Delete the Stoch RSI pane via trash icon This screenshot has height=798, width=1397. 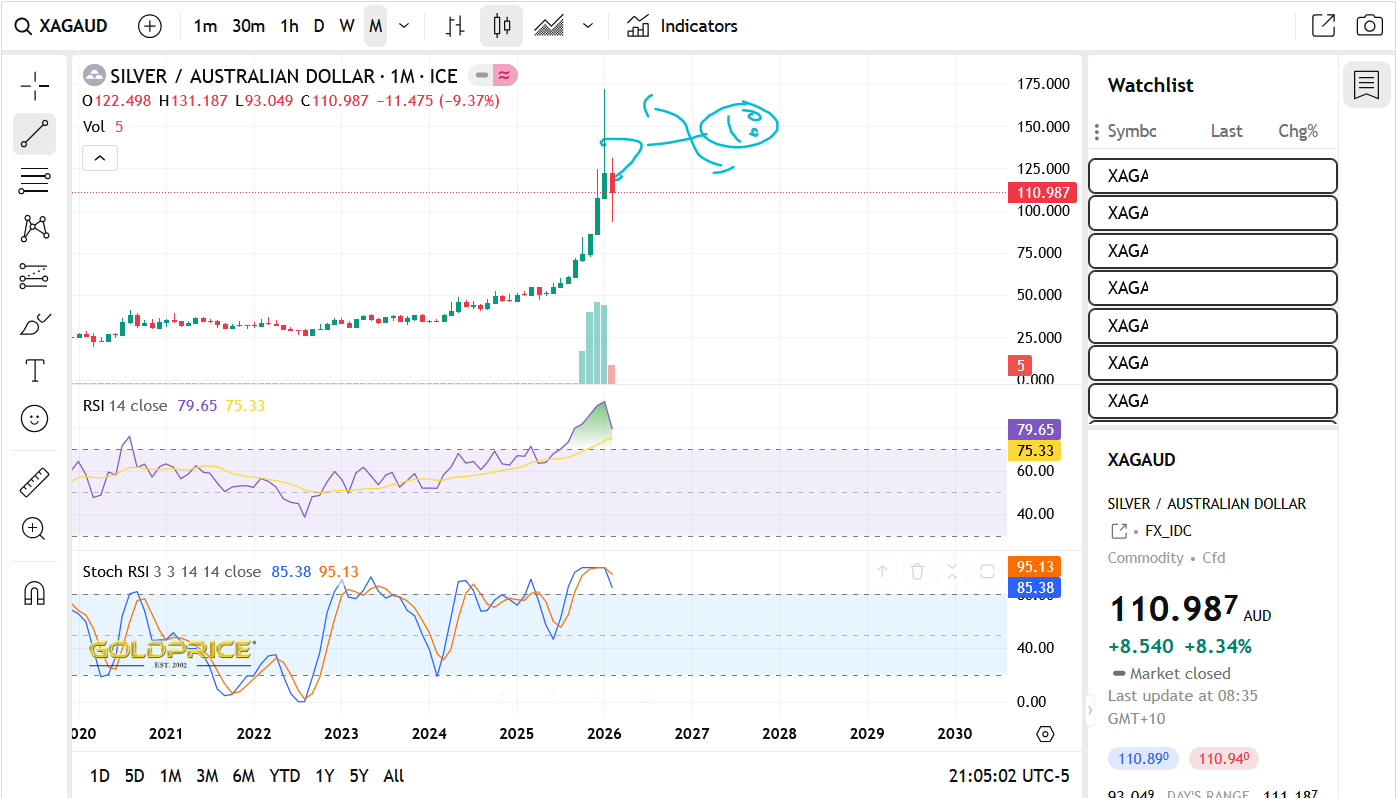(x=917, y=572)
